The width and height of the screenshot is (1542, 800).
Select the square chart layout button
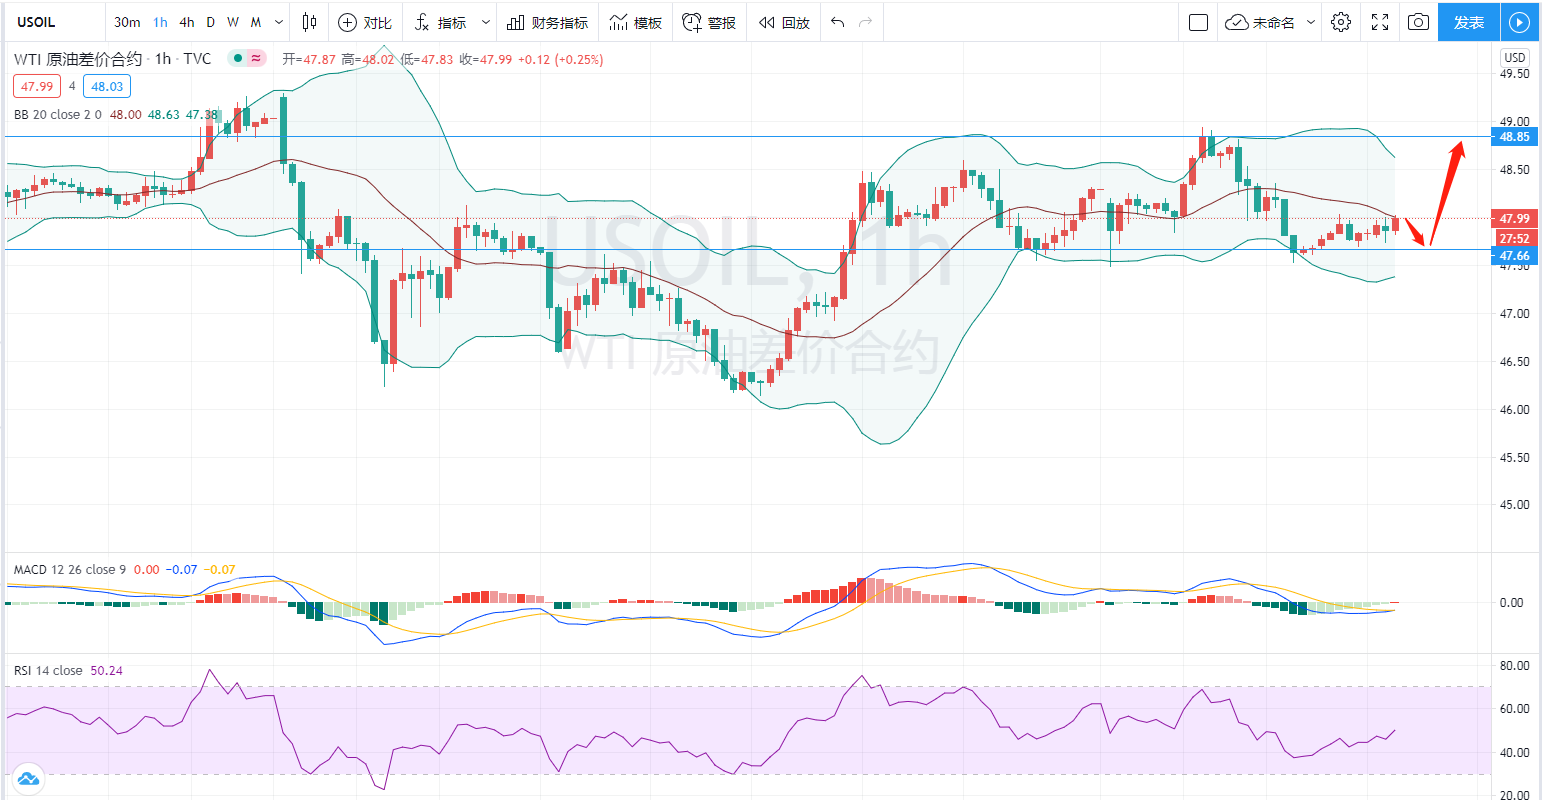pyautogui.click(x=1198, y=22)
